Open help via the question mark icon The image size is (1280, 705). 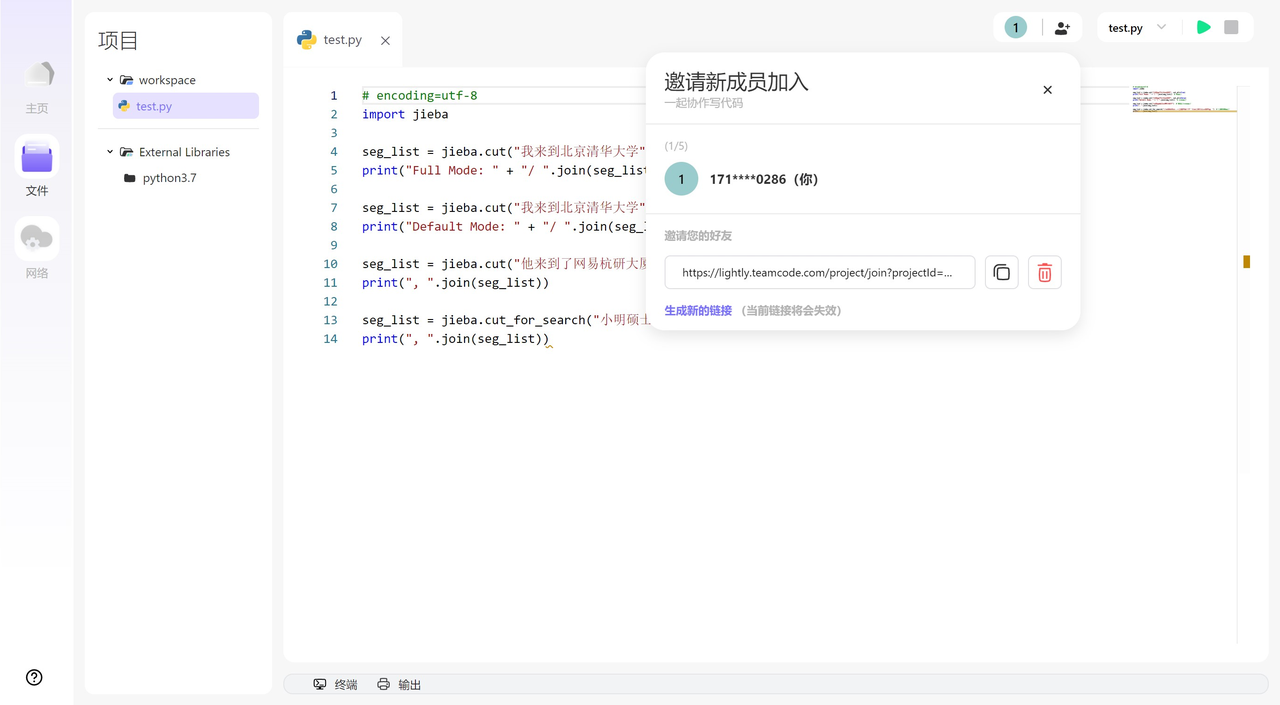(x=35, y=677)
